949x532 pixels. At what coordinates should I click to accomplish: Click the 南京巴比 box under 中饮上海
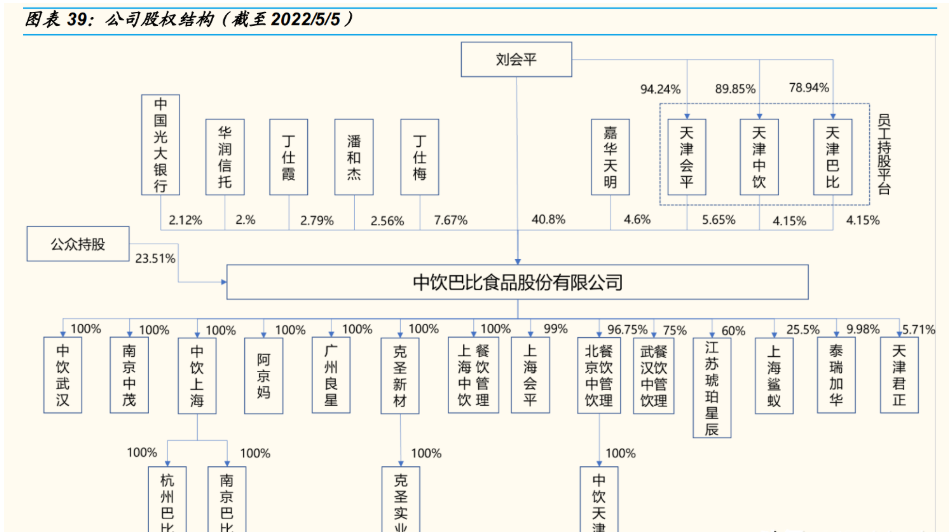coord(227,499)
